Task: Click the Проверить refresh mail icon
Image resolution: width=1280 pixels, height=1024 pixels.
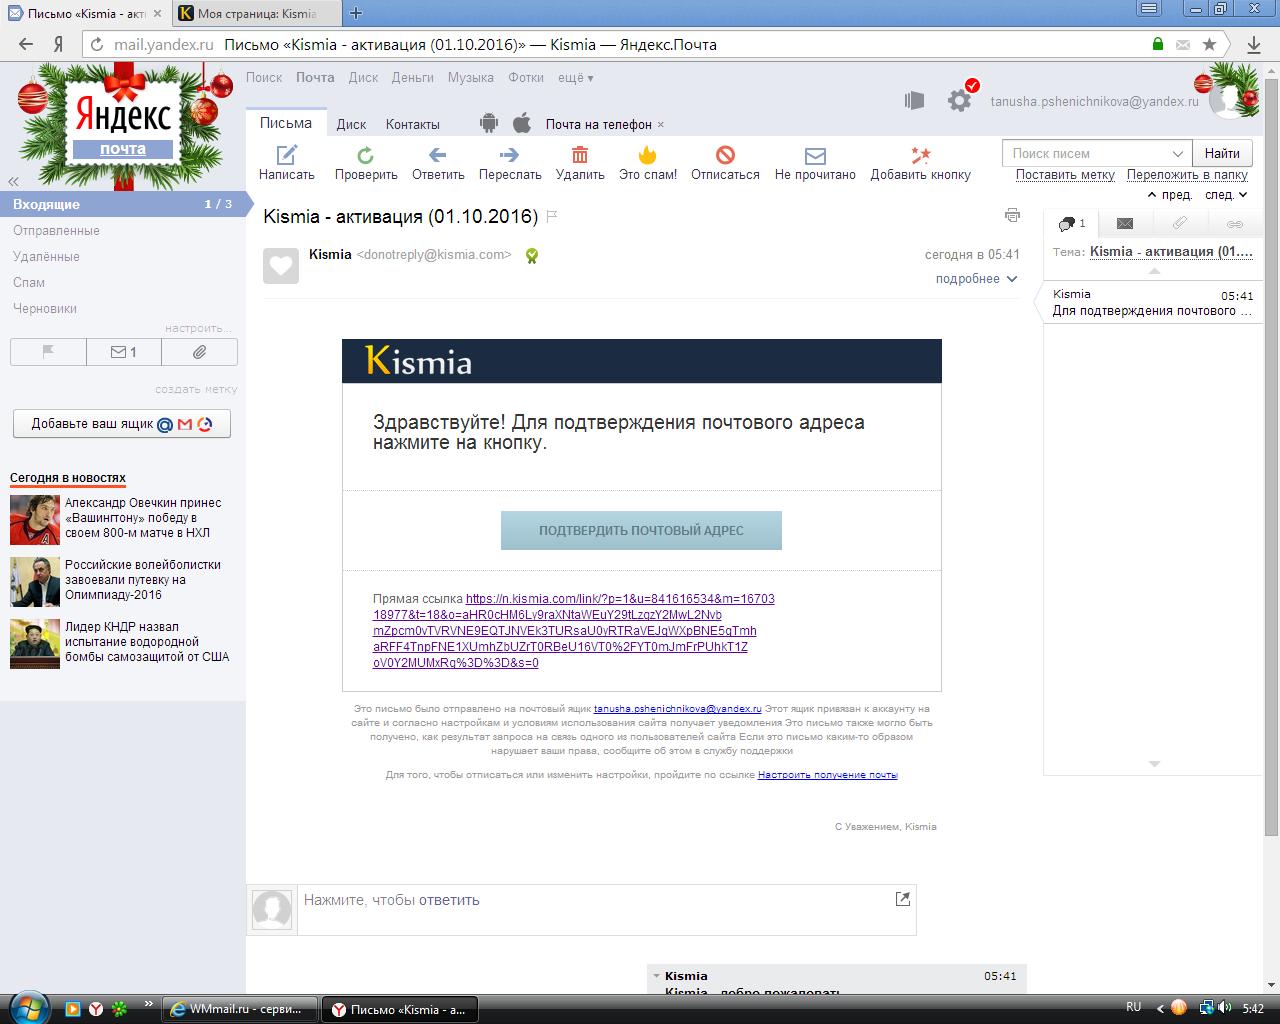Action: pos(366,155)
